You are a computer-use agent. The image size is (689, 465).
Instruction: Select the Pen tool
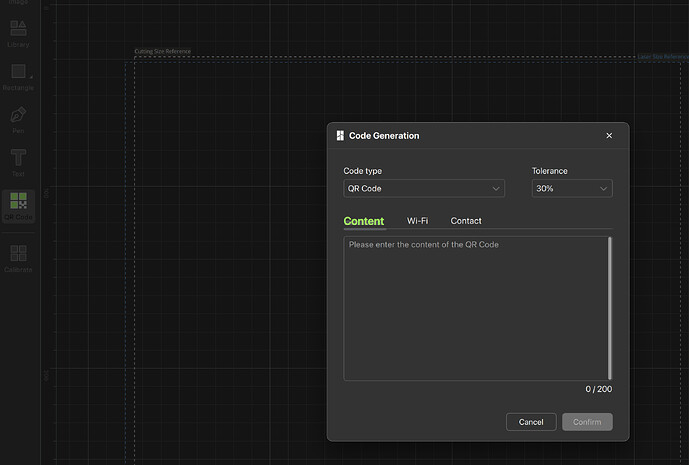click(x=18, y=120)
